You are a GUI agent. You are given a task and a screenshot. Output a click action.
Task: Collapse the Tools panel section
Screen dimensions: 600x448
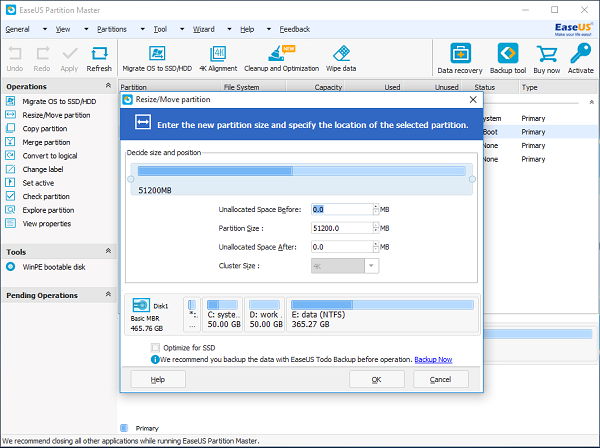click(108, 251)
